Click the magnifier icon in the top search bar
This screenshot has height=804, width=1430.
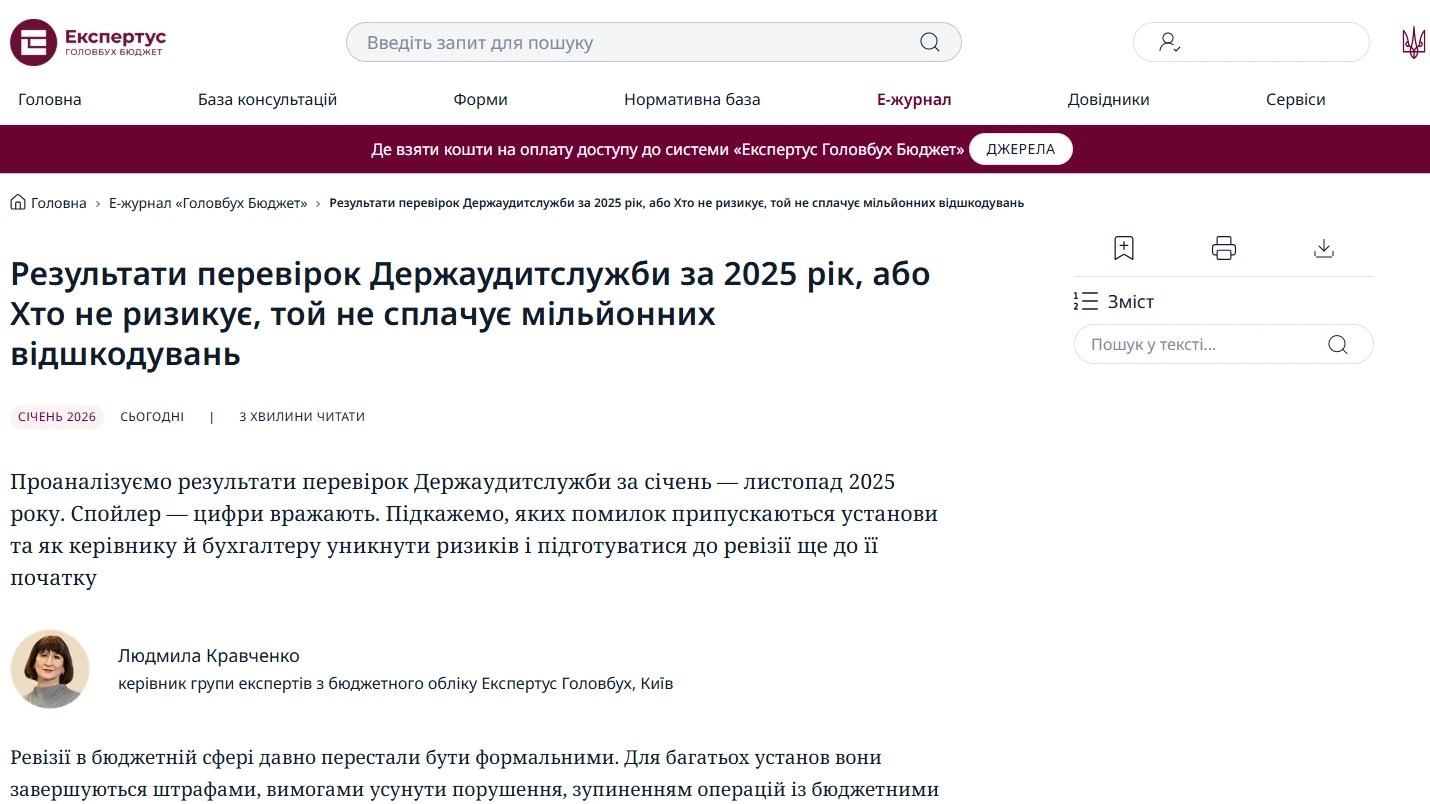(x=929, y=42)
